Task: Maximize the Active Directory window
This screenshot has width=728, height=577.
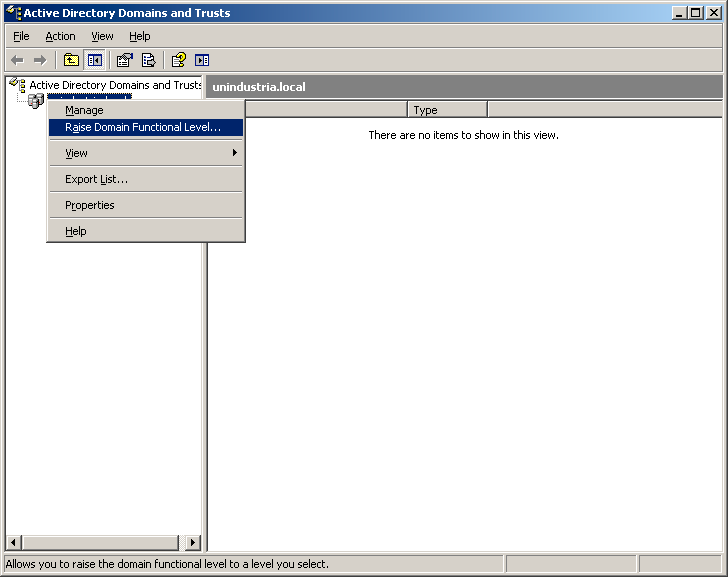Action: pos(696,13)
